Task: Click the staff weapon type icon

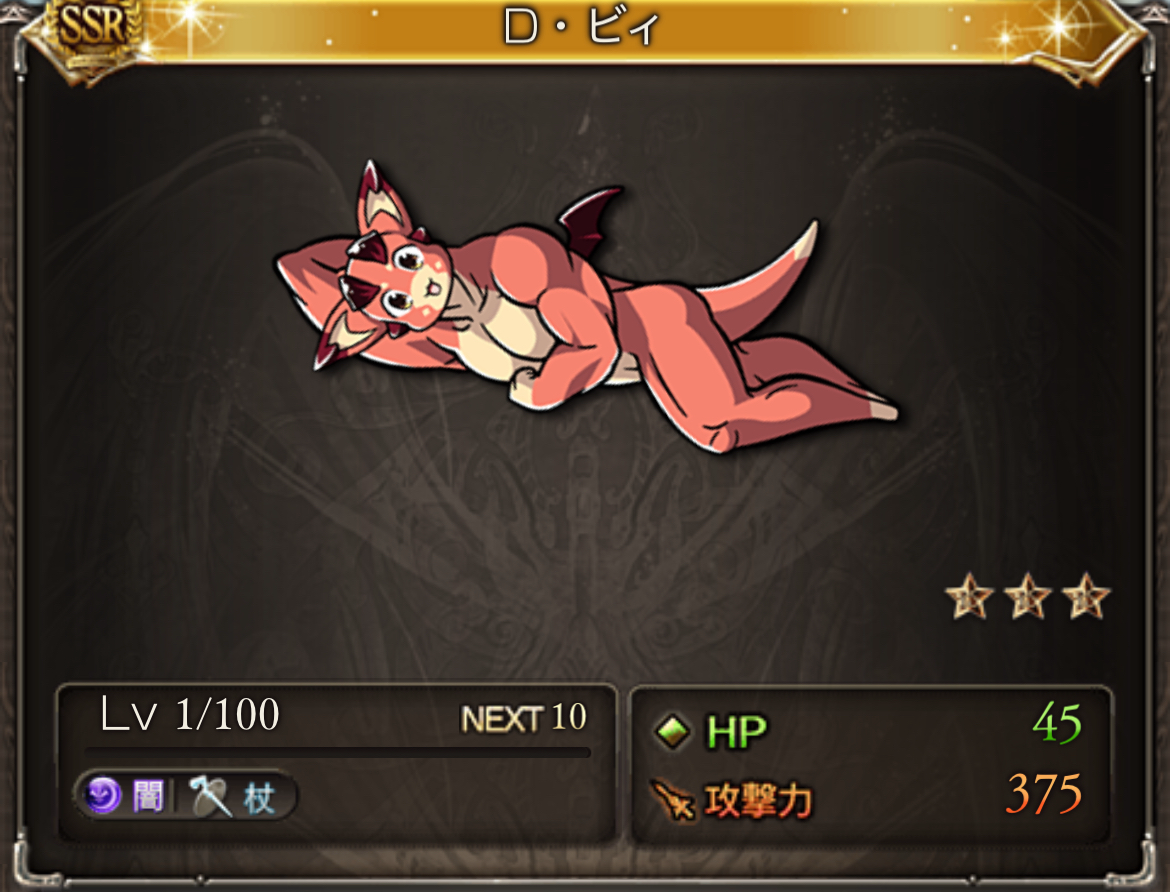Action: [x=210, y=796]
